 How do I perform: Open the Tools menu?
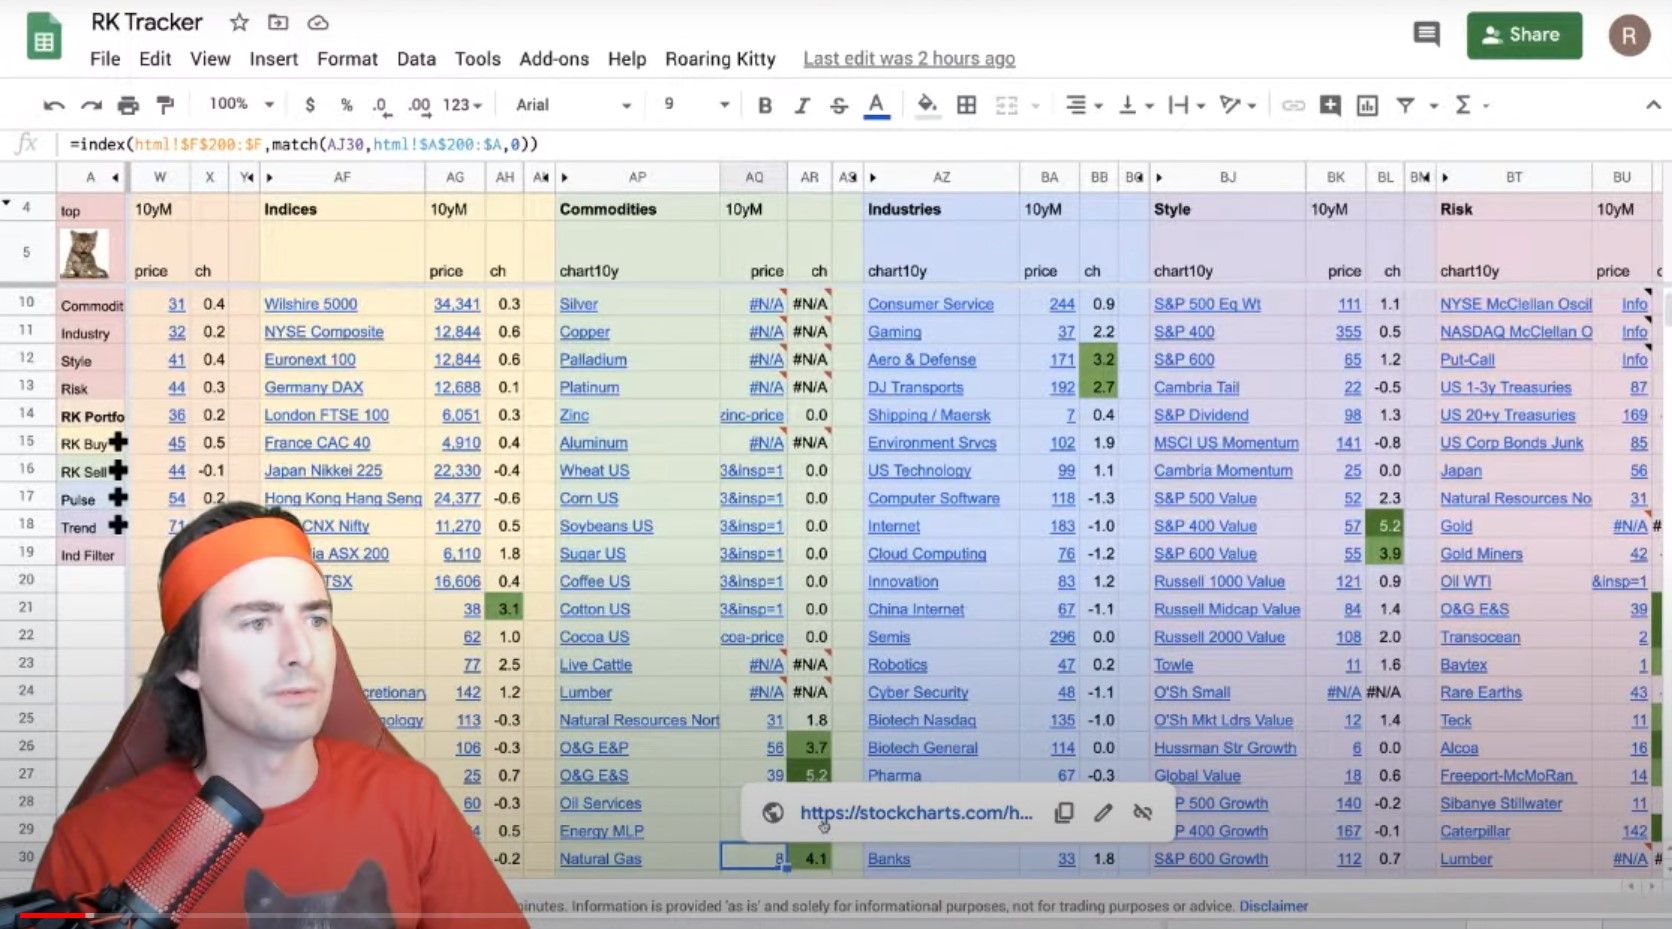(477, 59)
